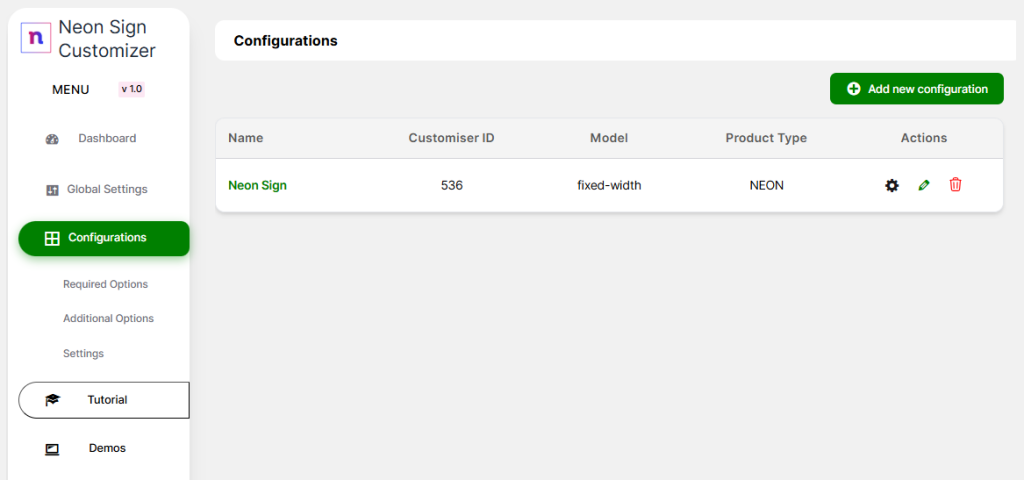Click the Customiser ID column header
This screenshot has height=480, width=1024.
tap(451, 138)
